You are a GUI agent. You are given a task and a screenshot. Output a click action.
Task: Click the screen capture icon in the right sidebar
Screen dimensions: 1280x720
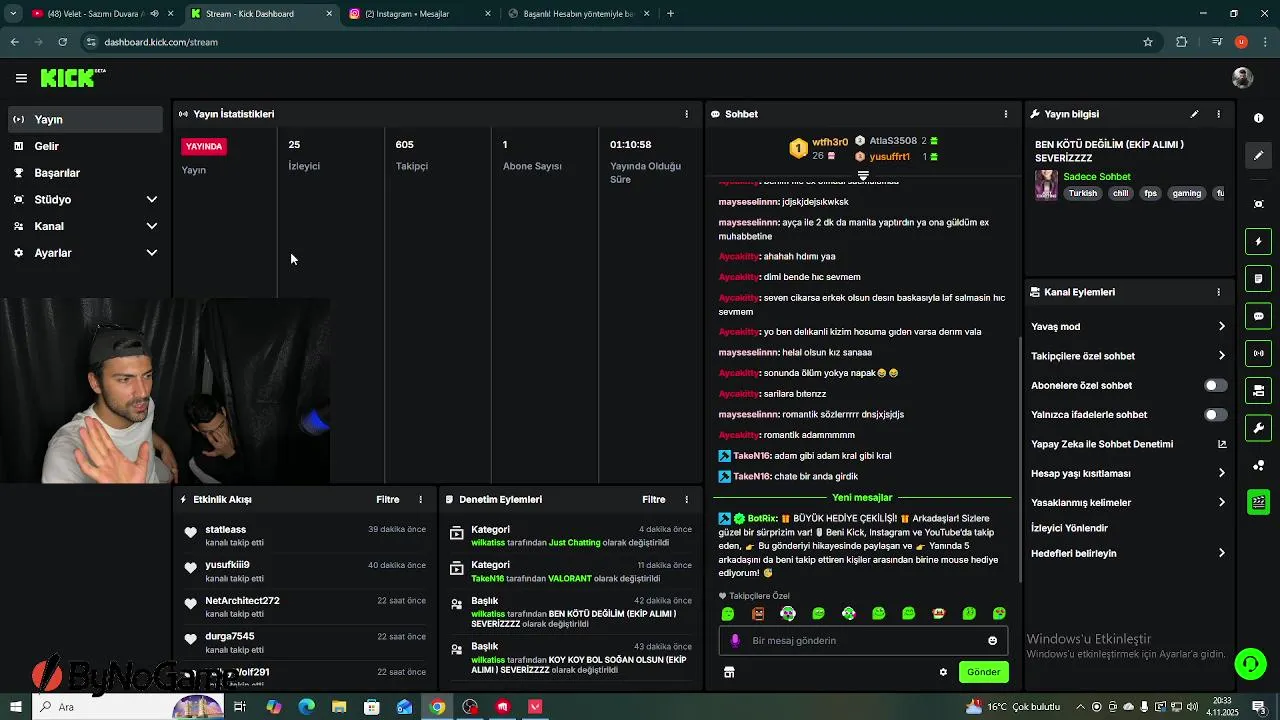1258,204
